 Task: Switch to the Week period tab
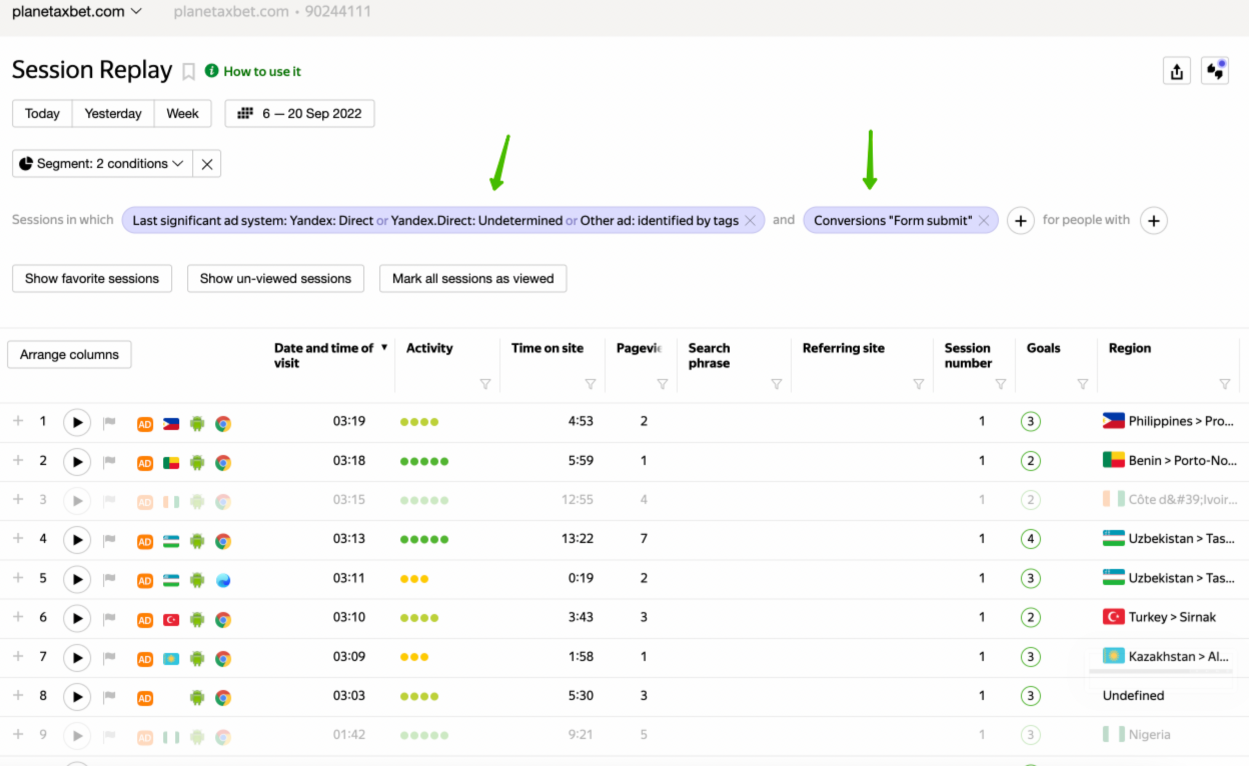pyautogui.click(x=182, y=114)
